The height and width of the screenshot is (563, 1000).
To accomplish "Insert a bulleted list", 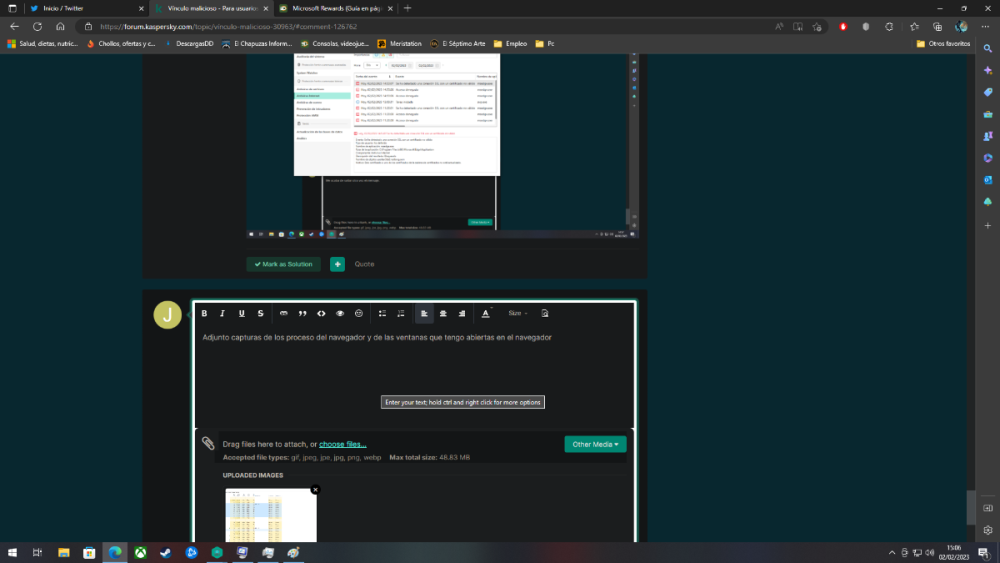I will point(382,313).
